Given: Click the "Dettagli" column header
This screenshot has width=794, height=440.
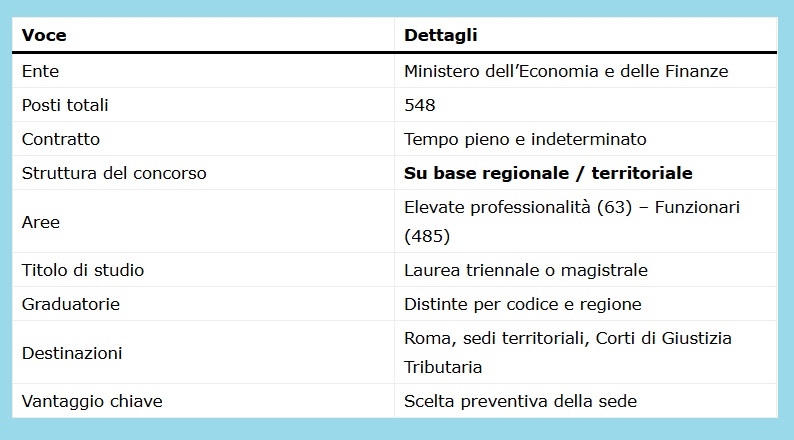Looking at the screenshot, I should [440, 35].
